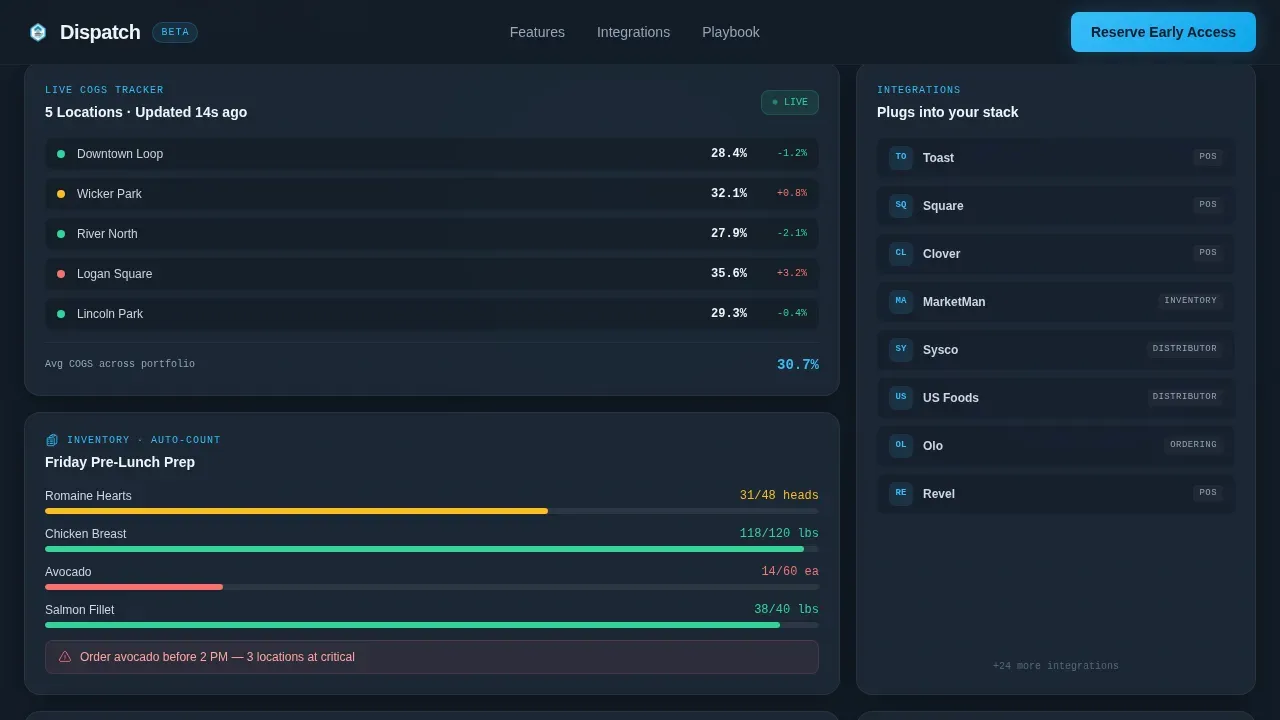1280x720 pixels.
Task: Click the ORDERING tag on Olo row
Action: pos(1193,445)
